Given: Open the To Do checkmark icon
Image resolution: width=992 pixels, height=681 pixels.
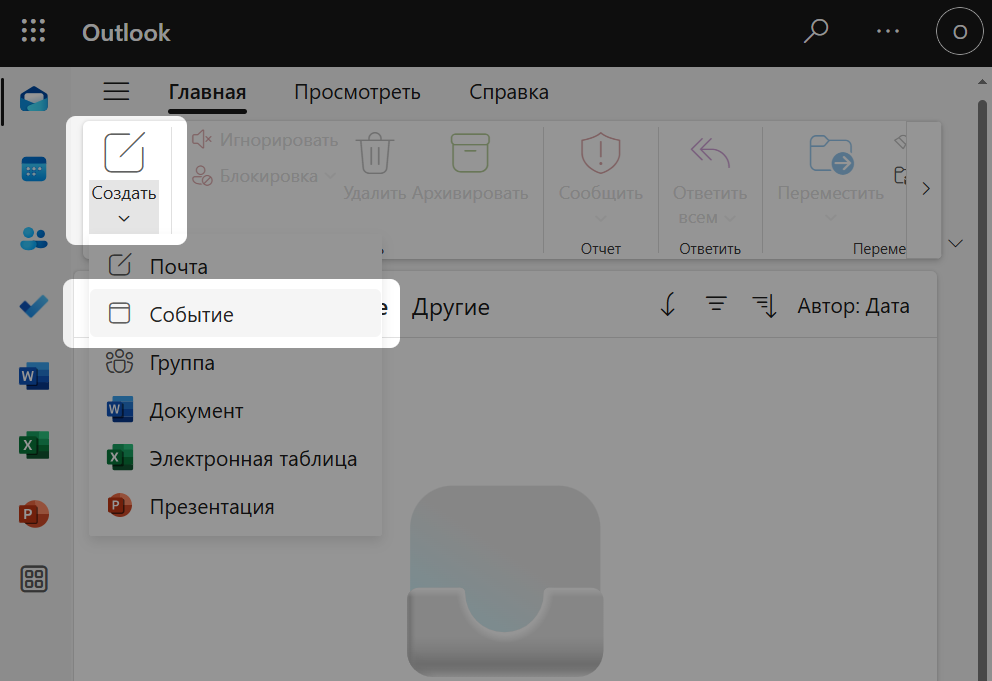Looking at the screenshot, I should click(x=34, y=307).
